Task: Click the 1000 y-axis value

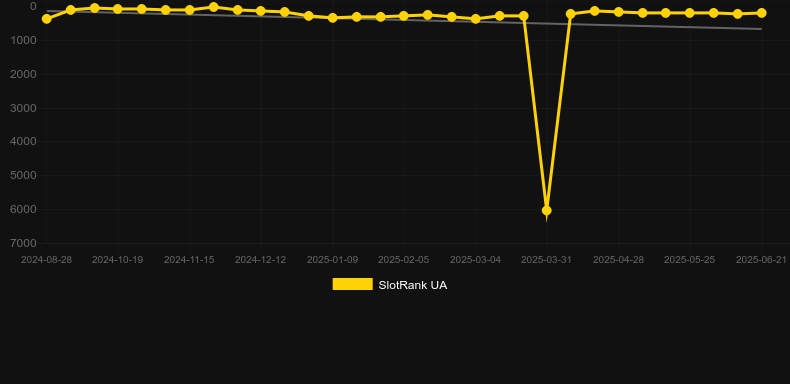Action: (23, 40)
